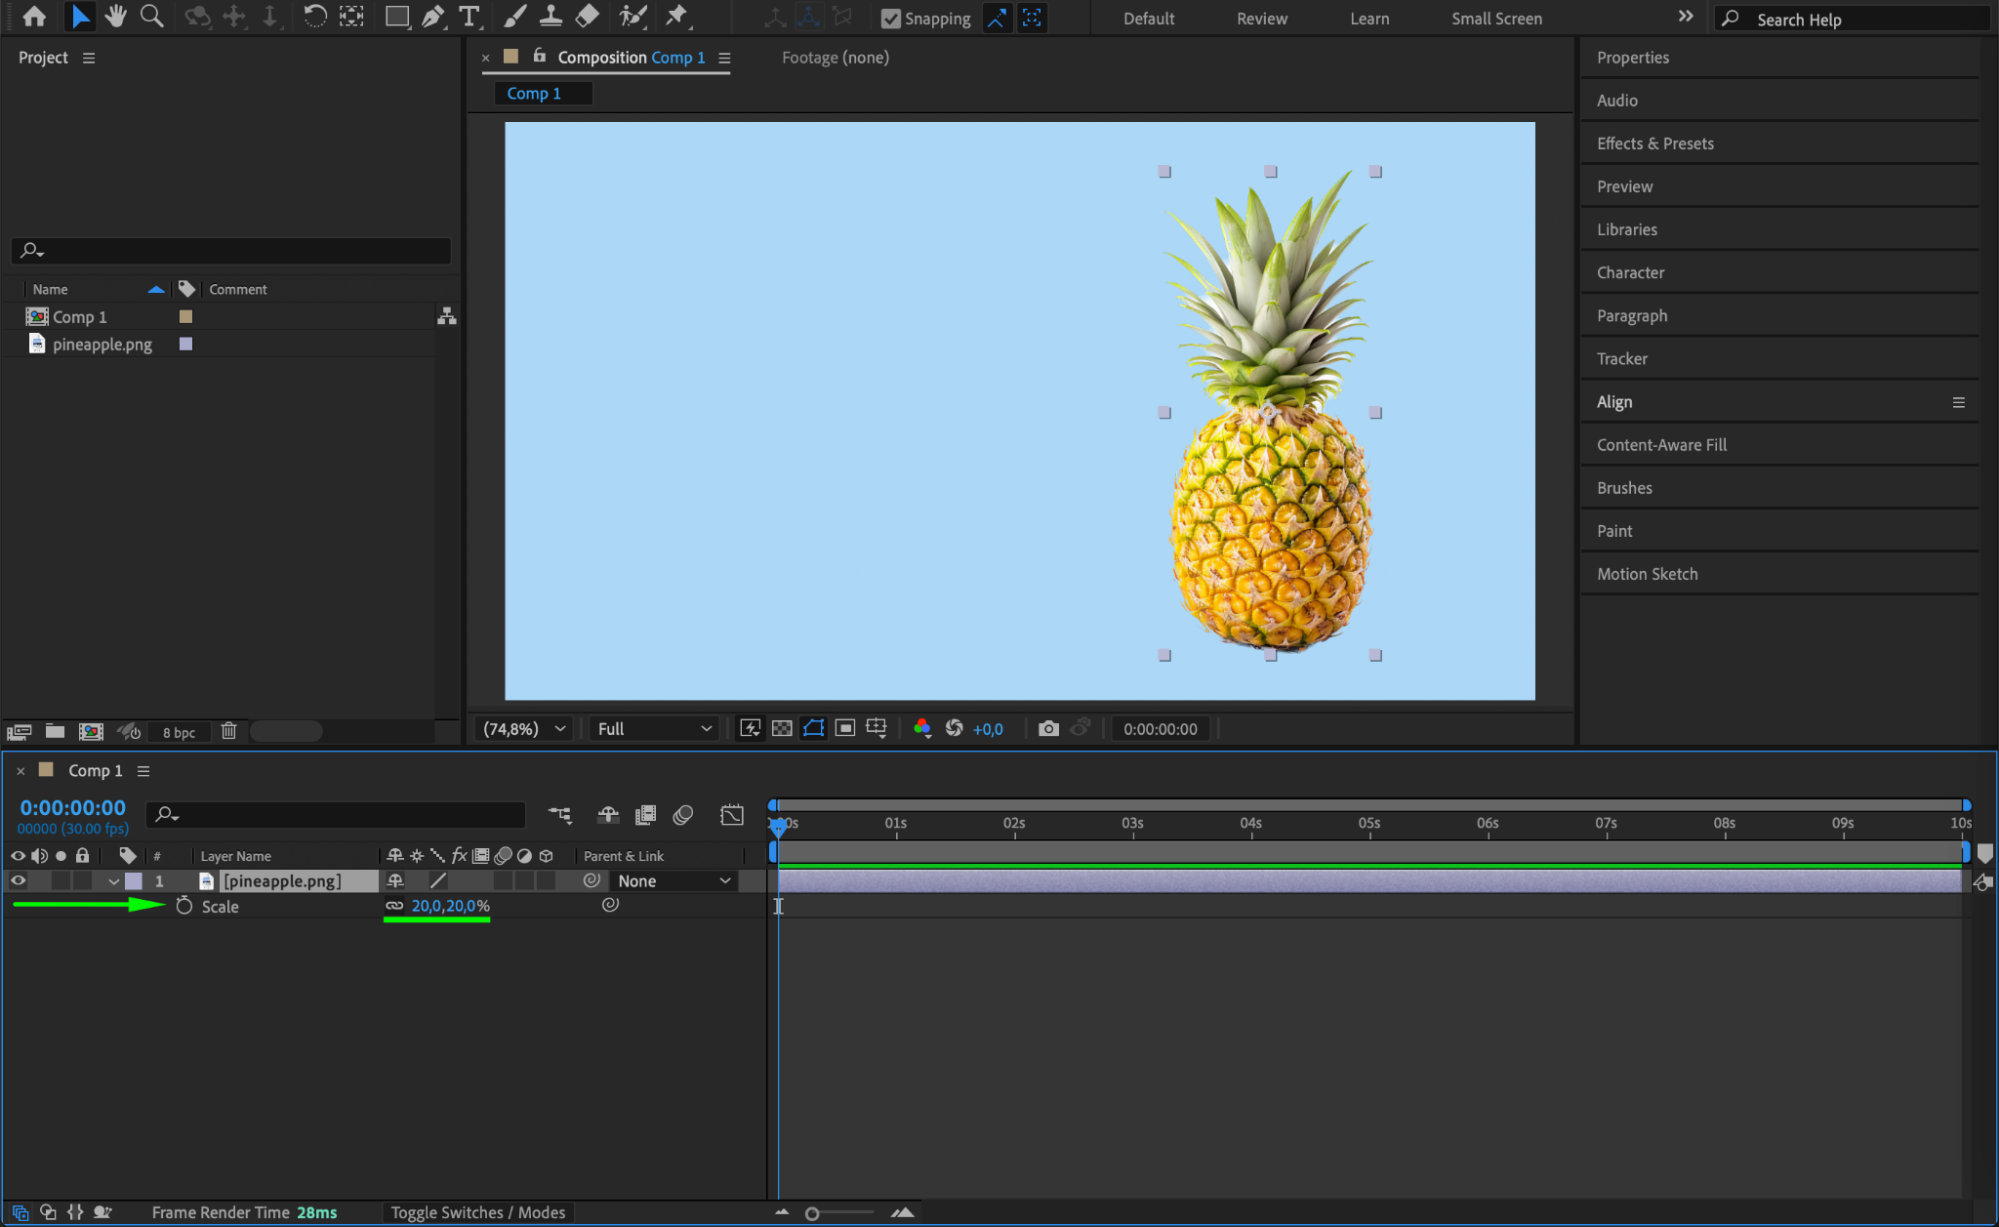This screenshot has width=1999, height=1227.
Task: Select the Zoom tool in toolbar
Action: (152, 16)
